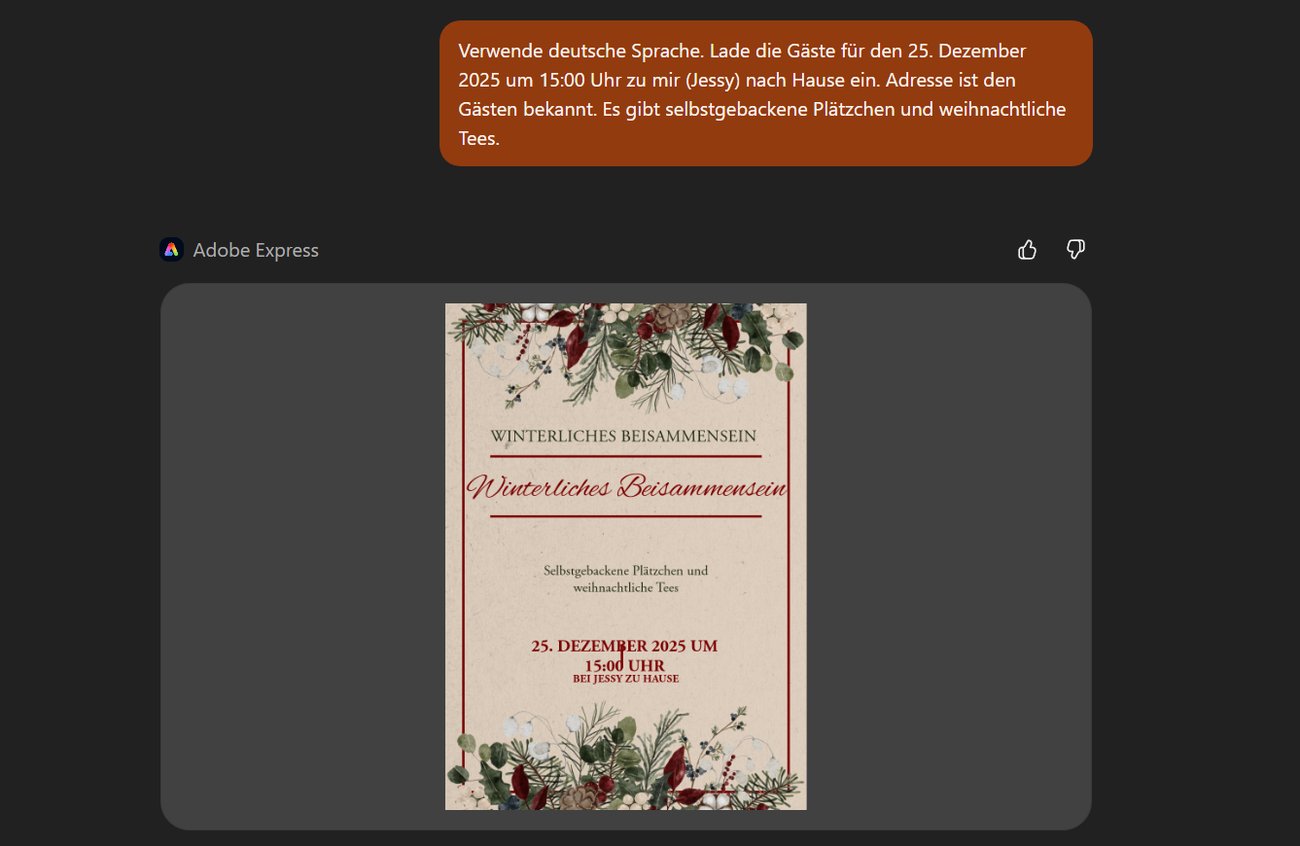
Task: Click the text cursor inside 15:00 UHR
Action: [x=621, y=660]
